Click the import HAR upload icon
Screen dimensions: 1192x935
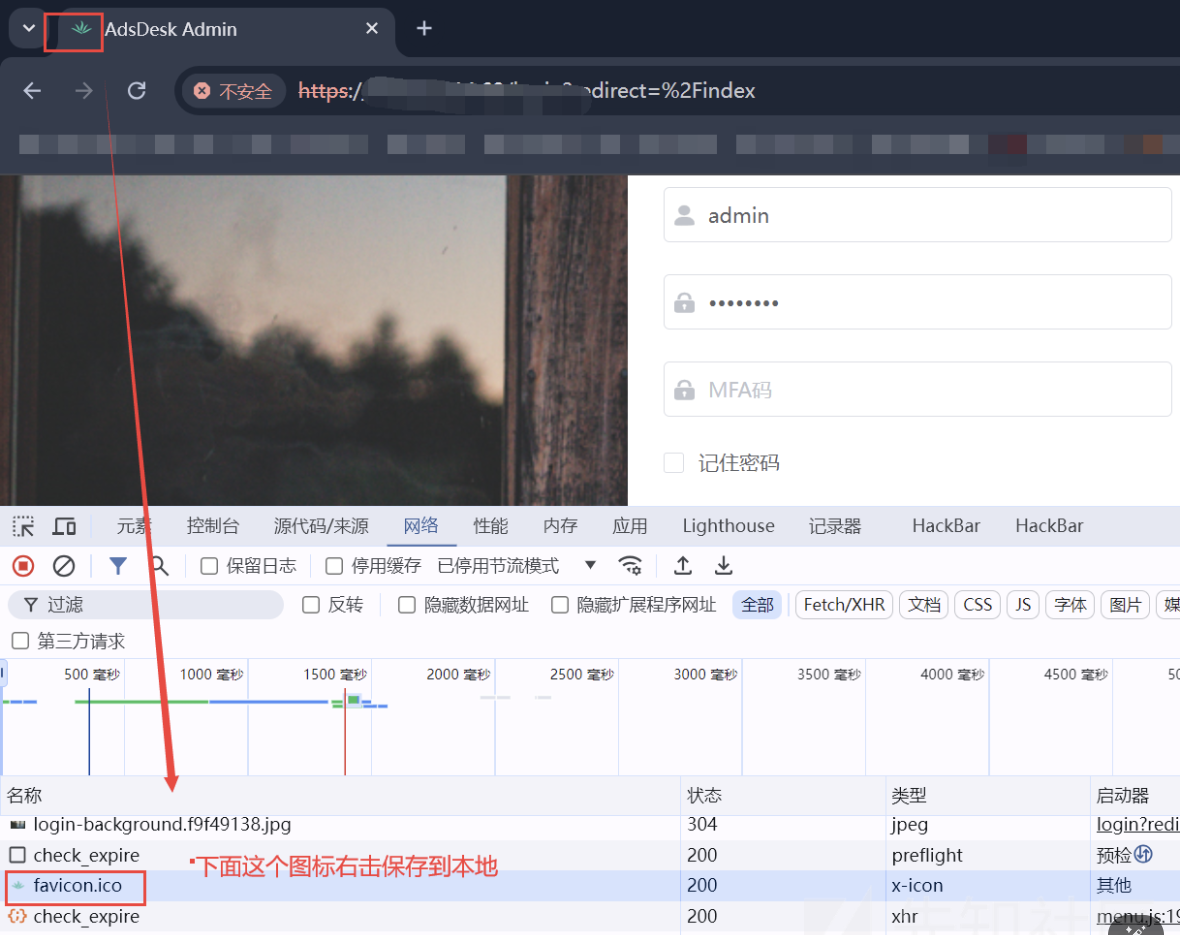pyautogui.click(x=683, y=566)
